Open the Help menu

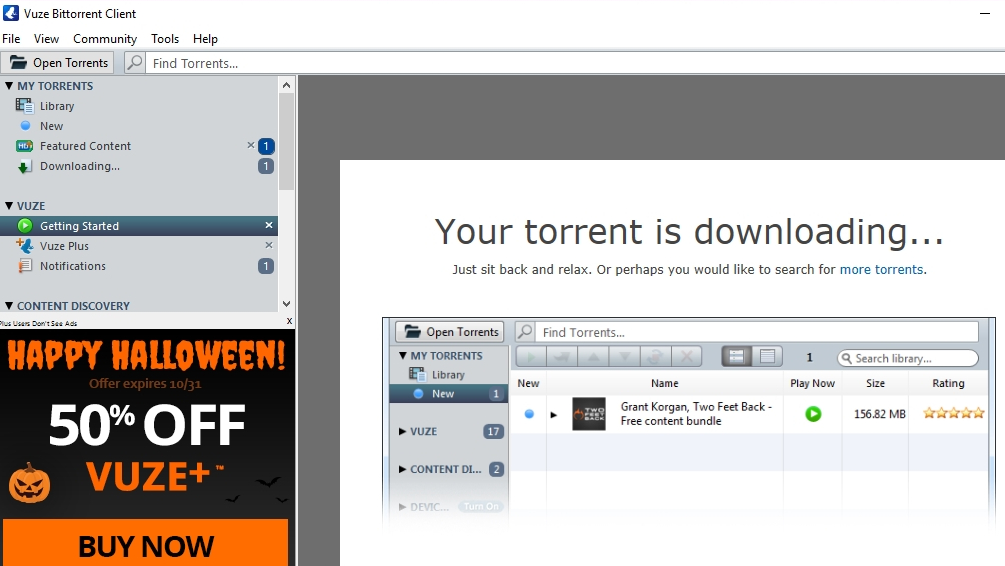[x=205, y=38]
